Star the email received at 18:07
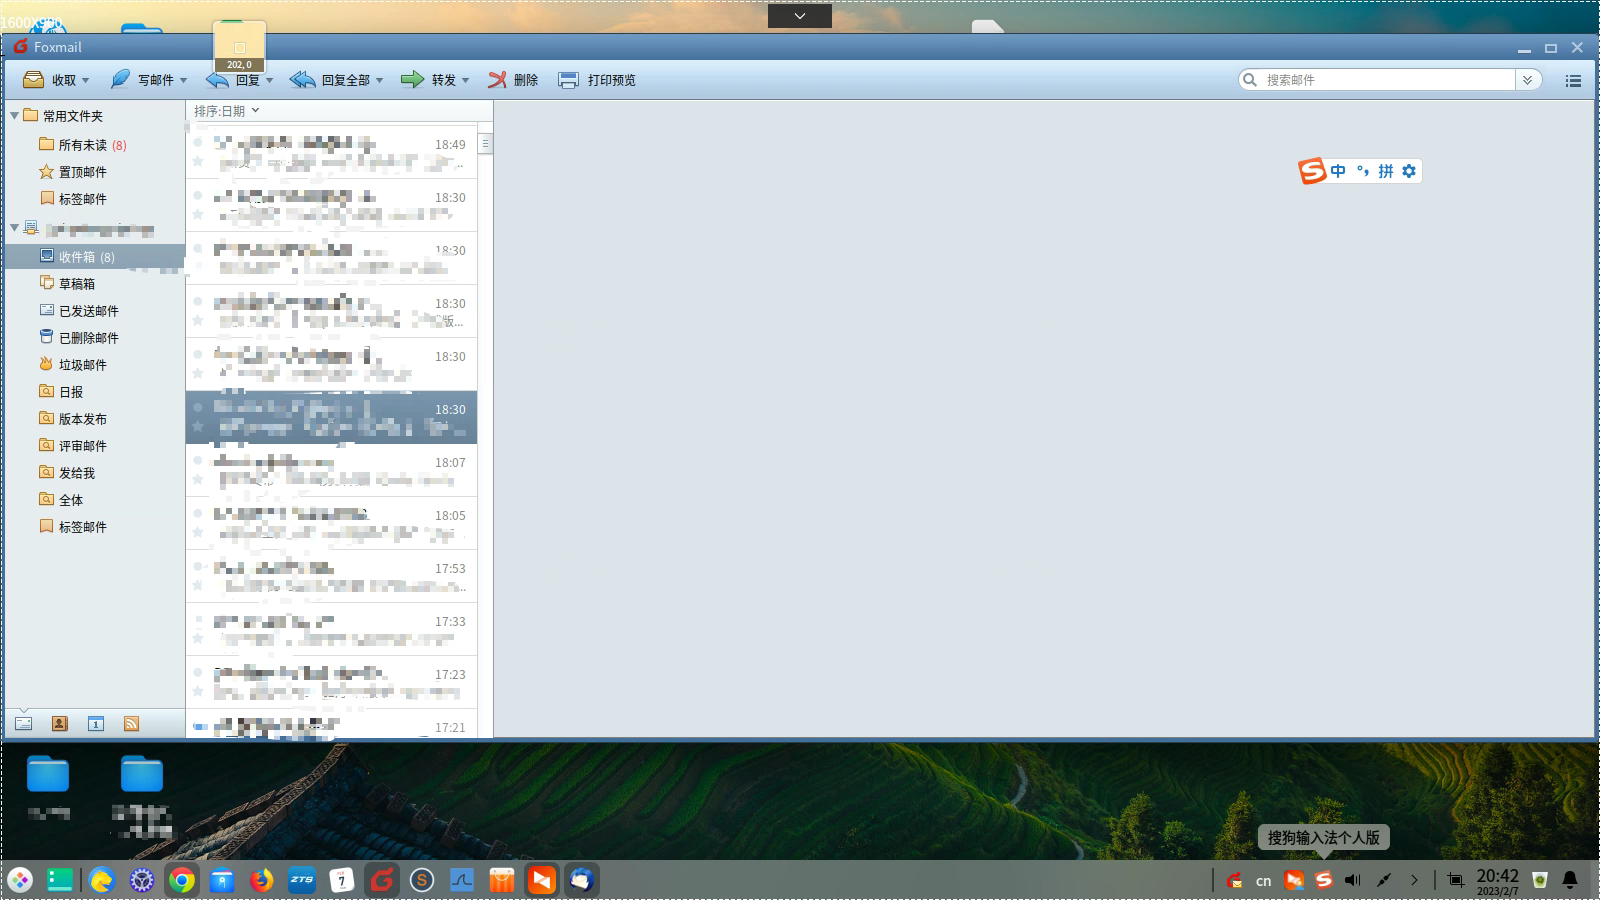Viewport: 1600px width, 900px height. (198, 479)
